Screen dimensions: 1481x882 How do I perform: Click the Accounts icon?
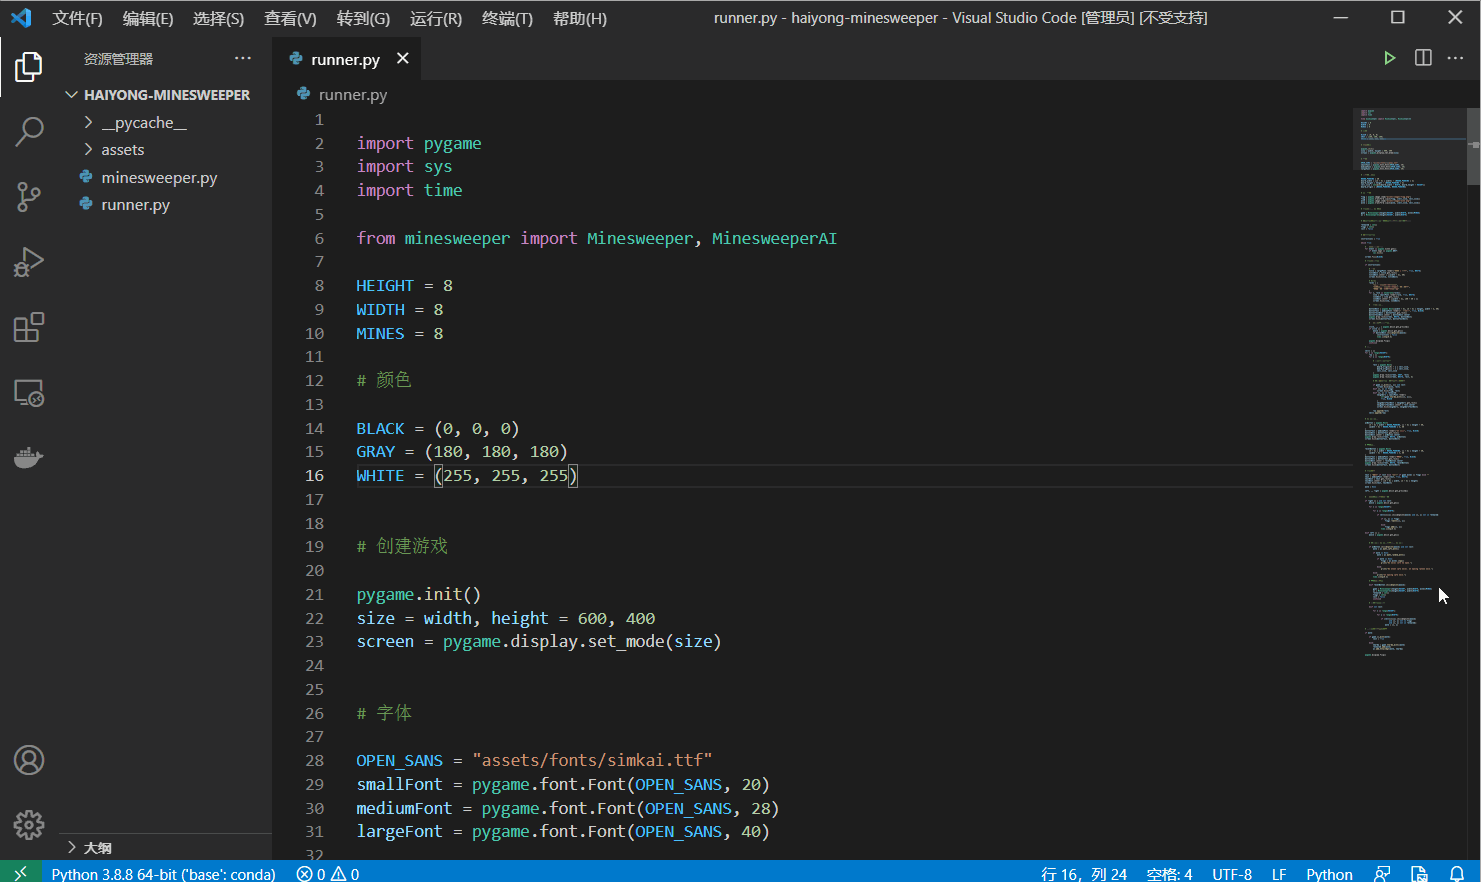(29, 760)
